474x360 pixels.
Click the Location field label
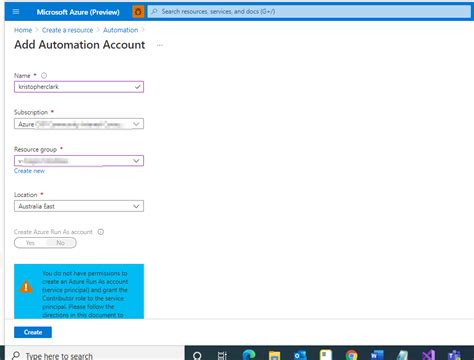[26, 195]
